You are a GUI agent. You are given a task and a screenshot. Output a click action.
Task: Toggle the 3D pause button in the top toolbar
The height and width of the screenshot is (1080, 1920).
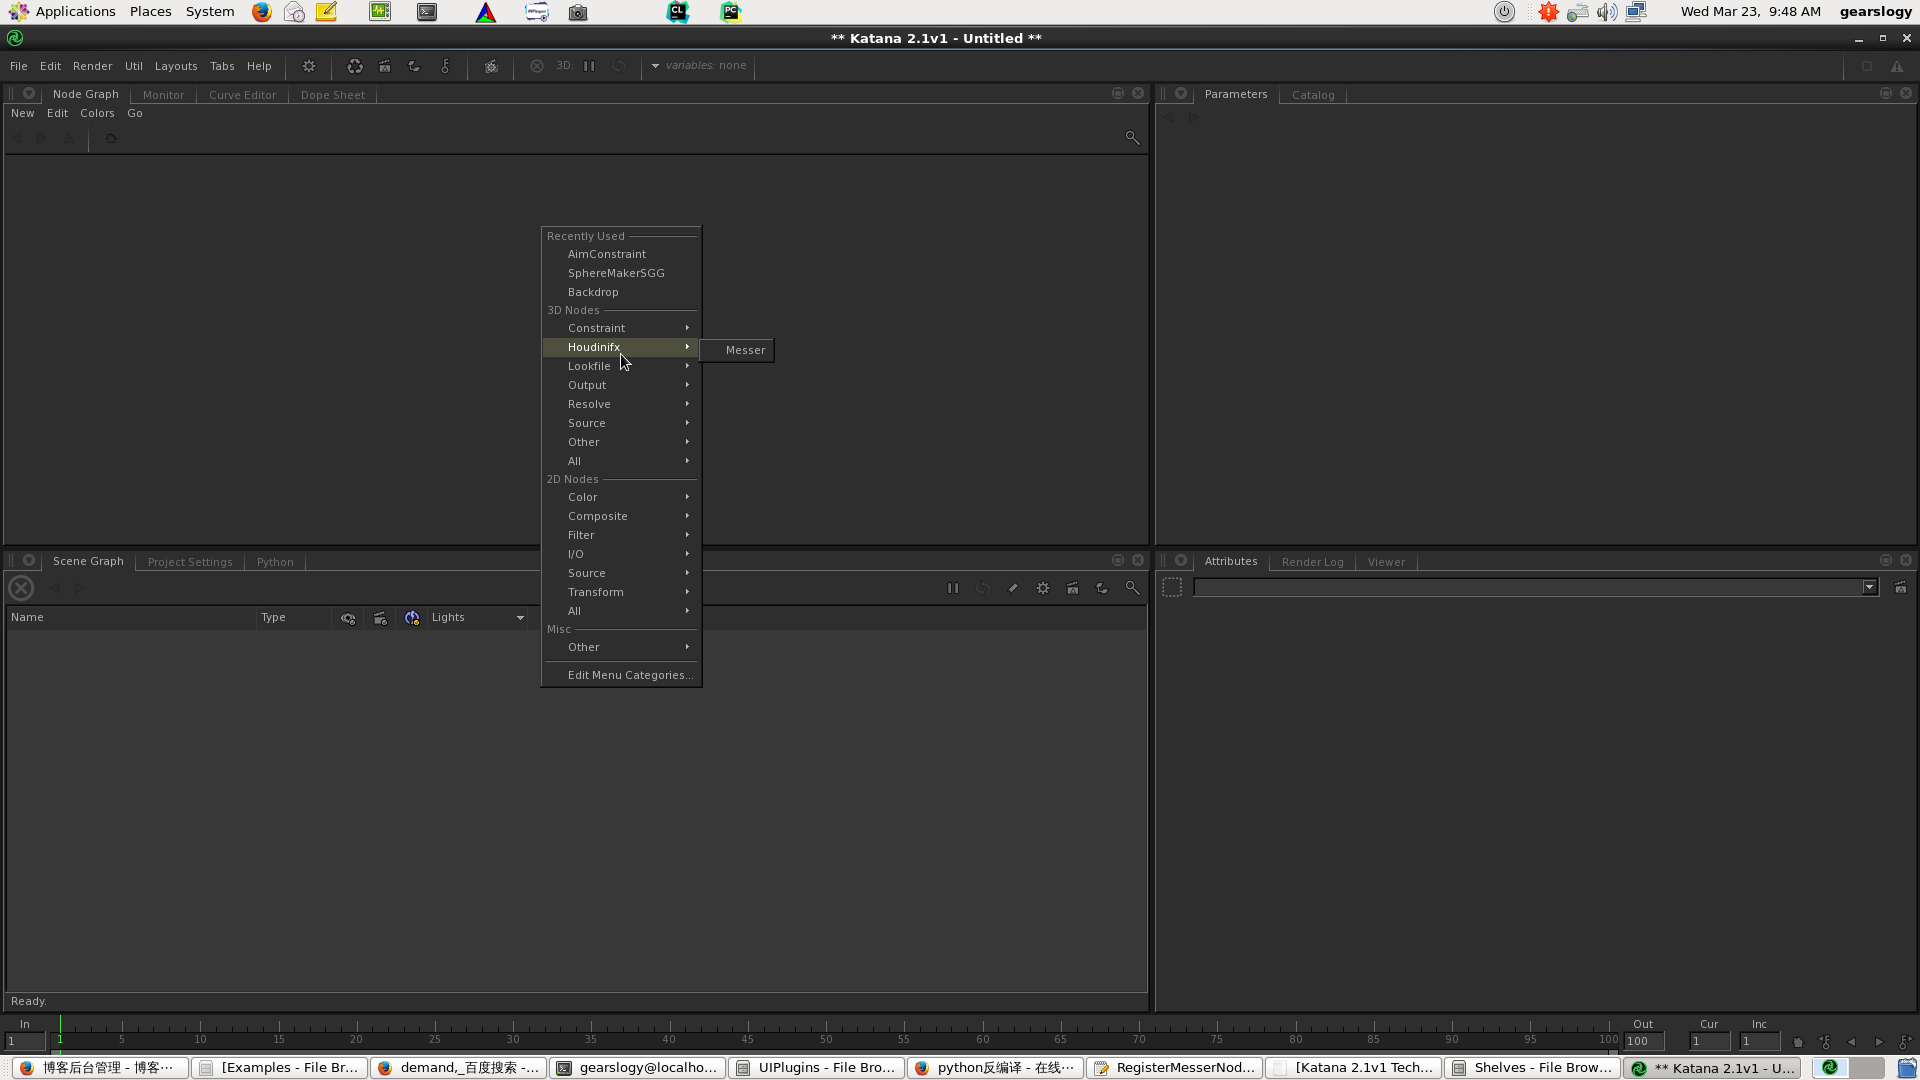(x=589, y=66)
